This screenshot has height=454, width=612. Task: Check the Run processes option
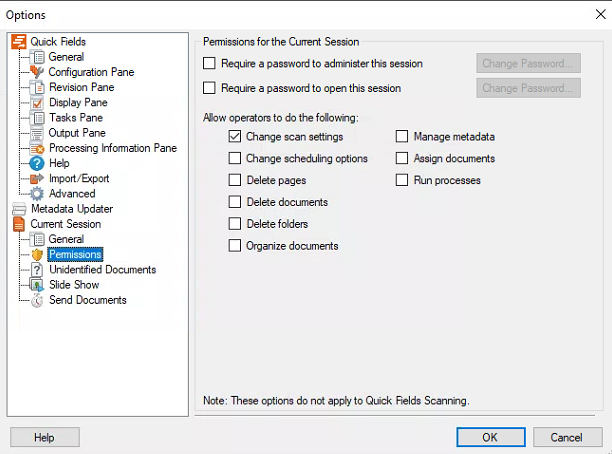pos(402,180)
